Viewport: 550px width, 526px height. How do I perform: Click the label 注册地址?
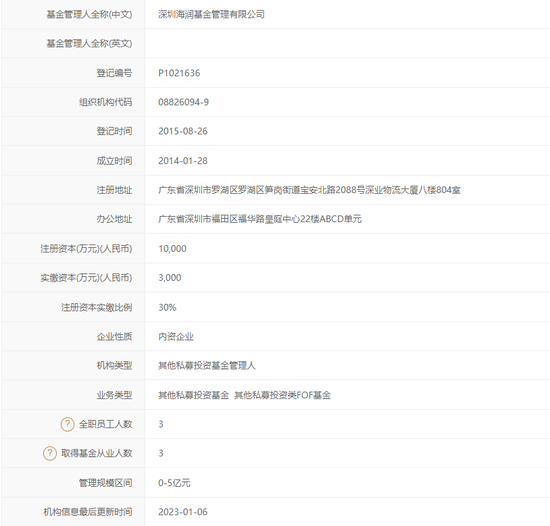point(114,190)
